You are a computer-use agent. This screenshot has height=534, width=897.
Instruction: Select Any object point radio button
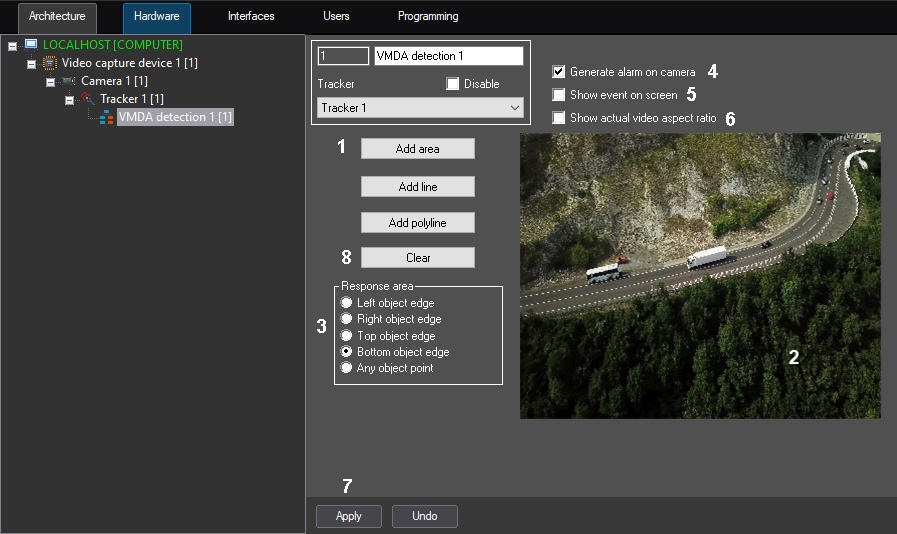pos(347,368)
